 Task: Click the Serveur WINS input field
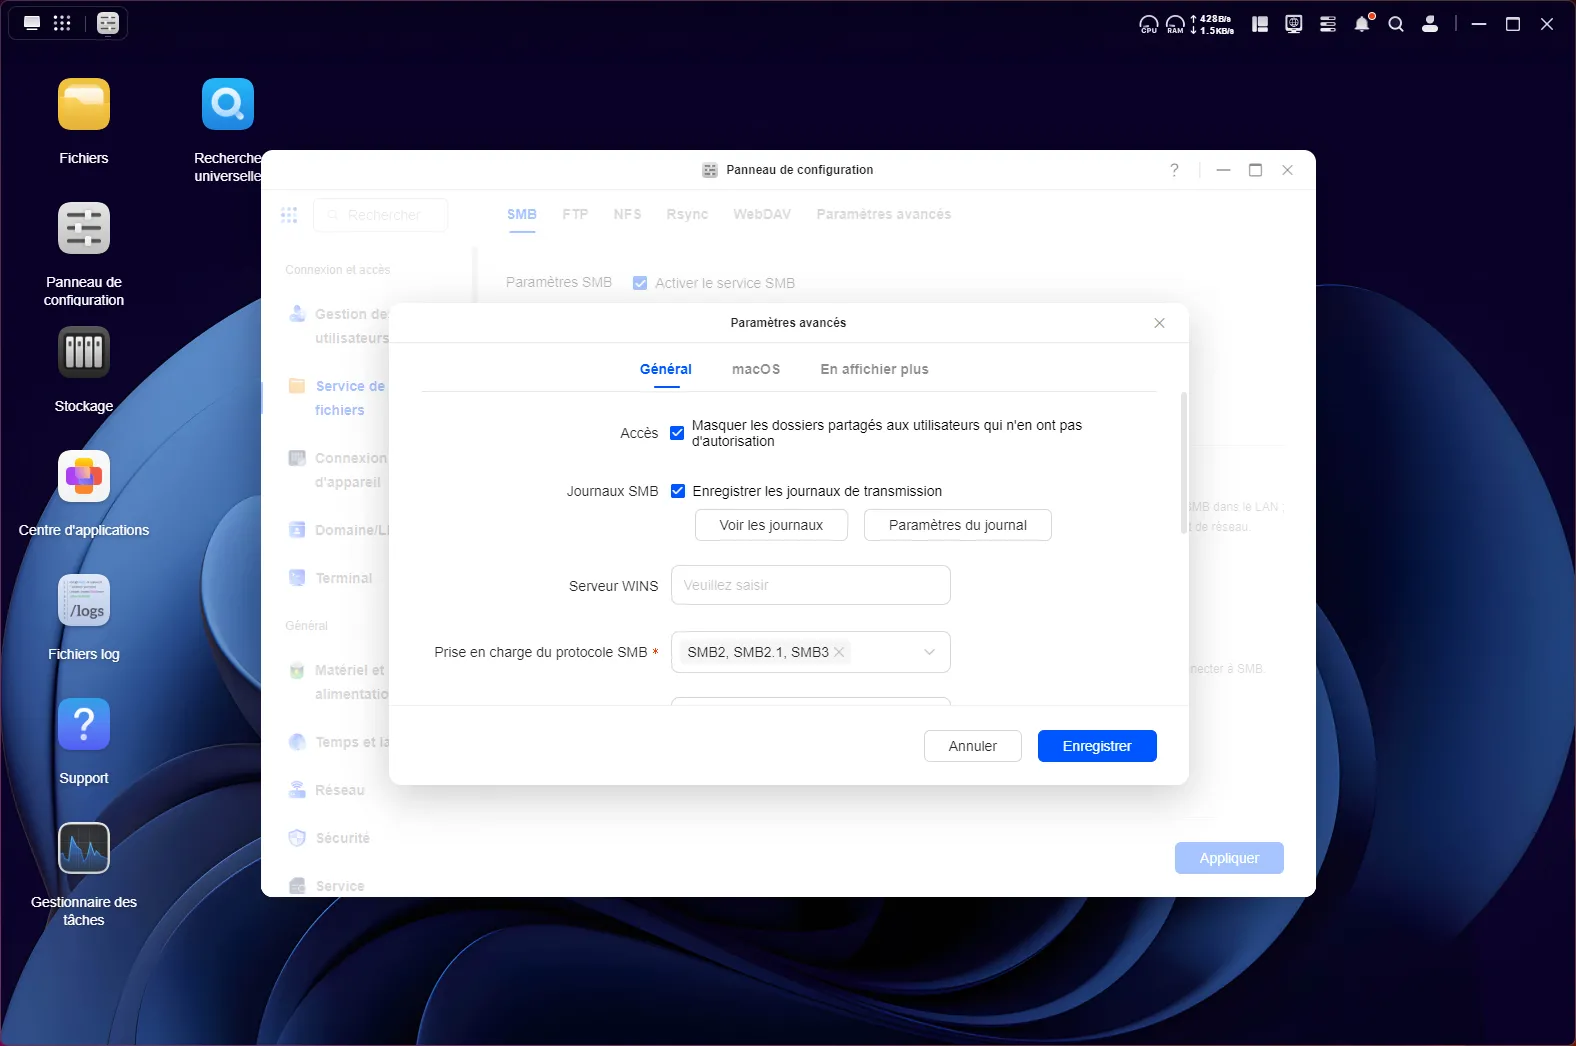pos(810,585)
